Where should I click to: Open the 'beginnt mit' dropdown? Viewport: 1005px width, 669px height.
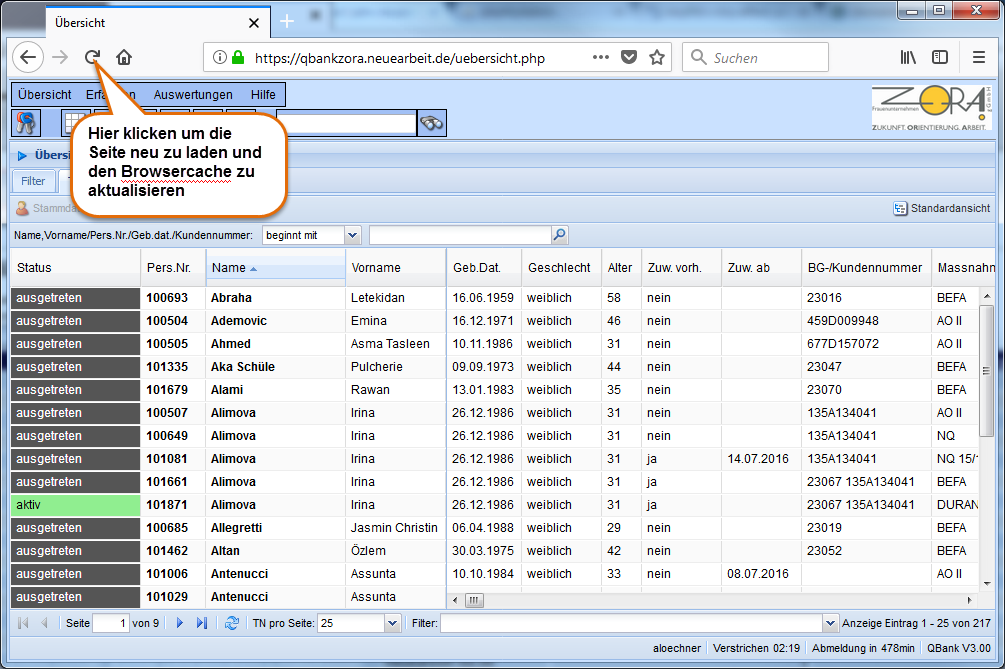click(x=353, y=235)
